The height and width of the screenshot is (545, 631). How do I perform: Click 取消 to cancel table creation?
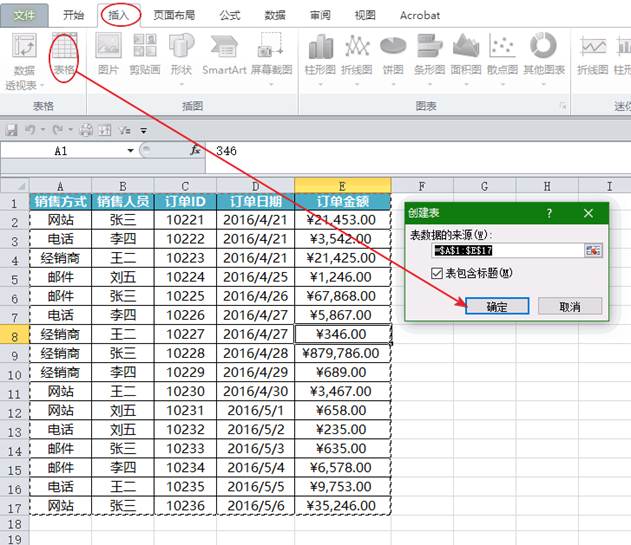point(568,306)
